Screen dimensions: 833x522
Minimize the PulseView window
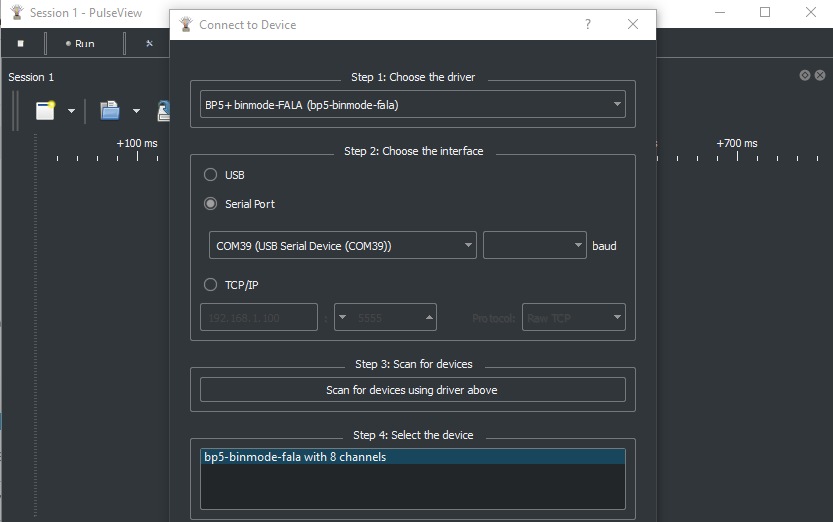(x=720, y=12)
